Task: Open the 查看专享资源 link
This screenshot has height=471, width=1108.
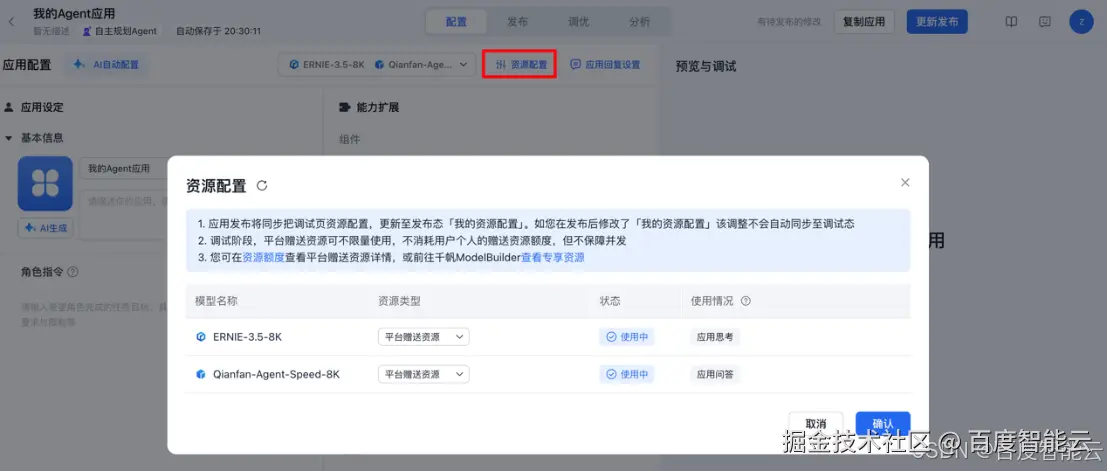Action: click(x=553, y=258)
